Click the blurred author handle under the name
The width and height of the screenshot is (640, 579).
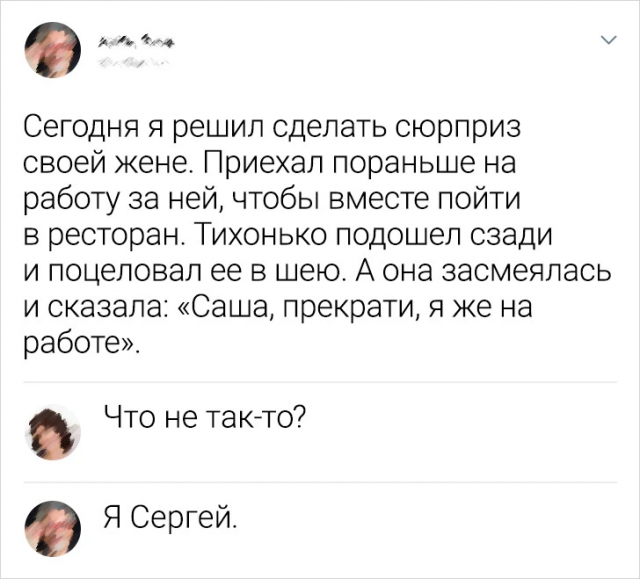pos(132,62)
